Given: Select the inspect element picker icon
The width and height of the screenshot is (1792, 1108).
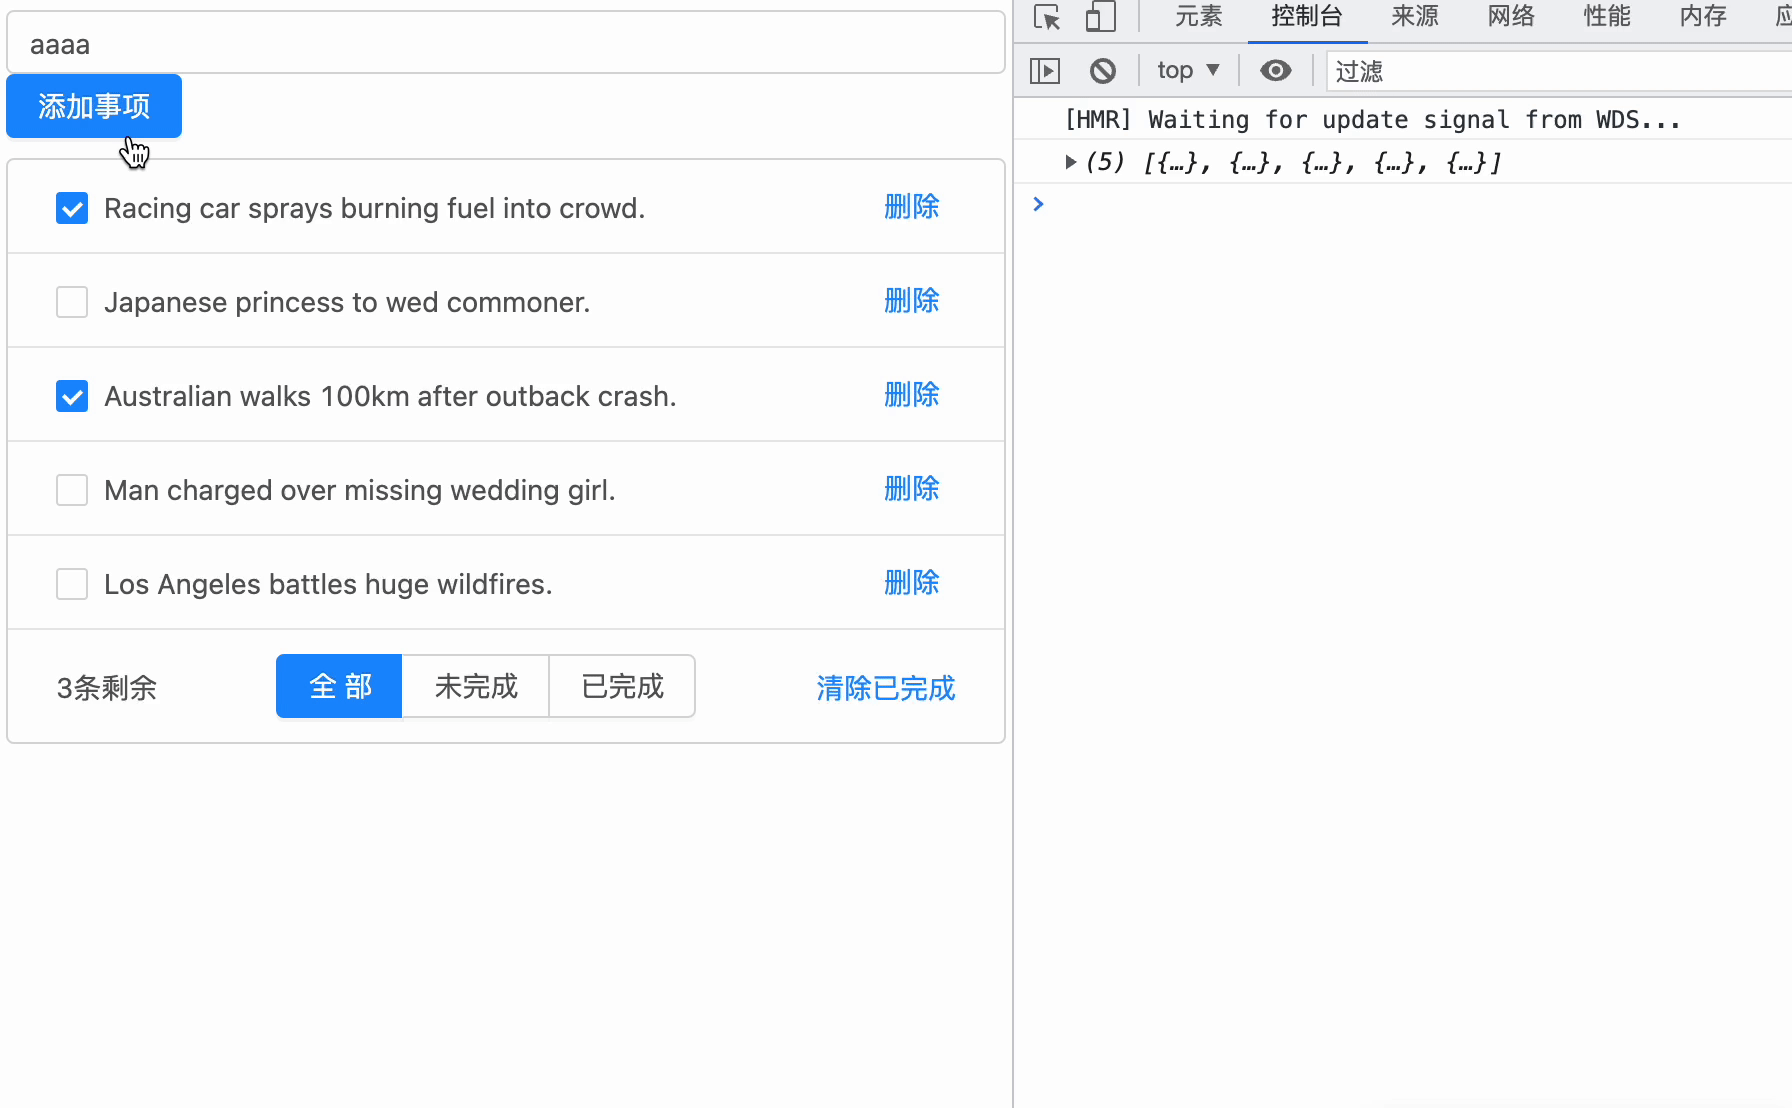Looking at the screenshot, I should (1047, 17).
